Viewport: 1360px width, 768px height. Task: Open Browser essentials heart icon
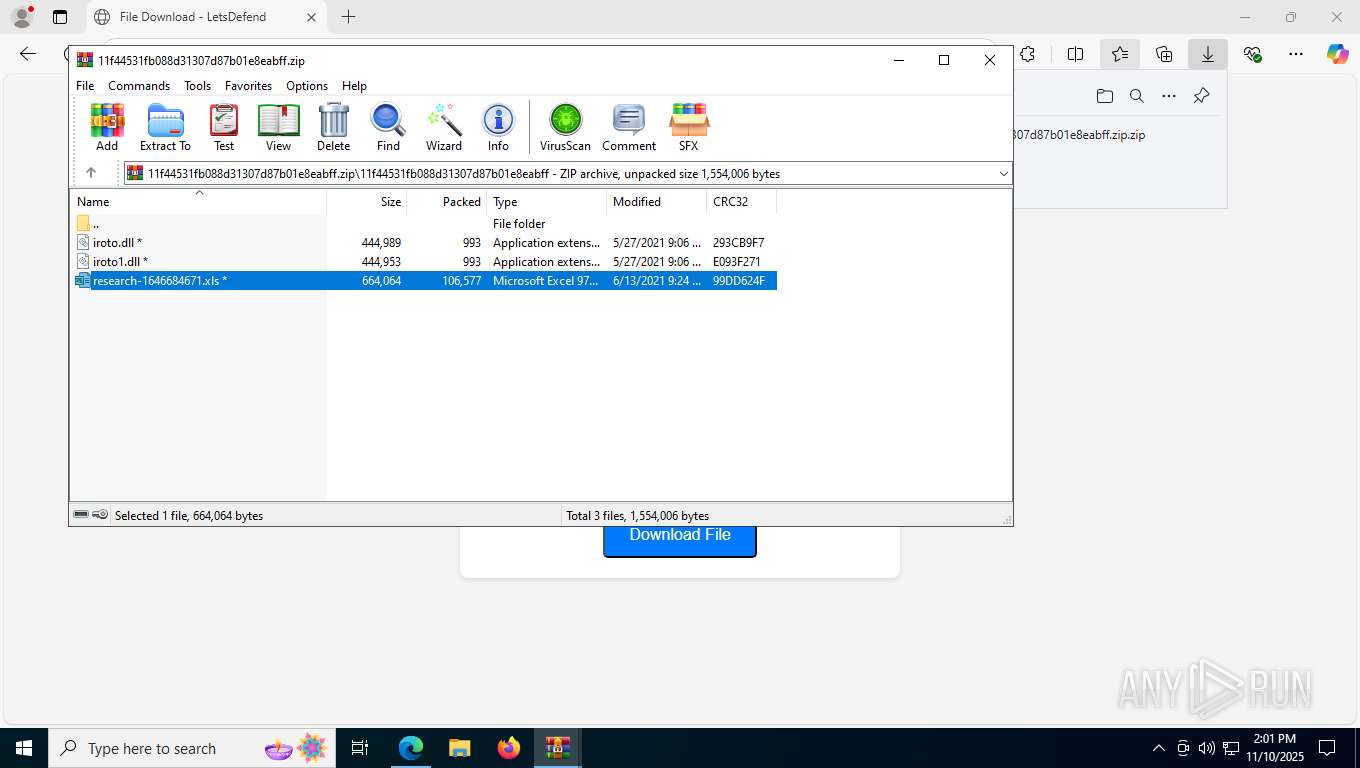pyautogui.click(x=1252, y=54)
